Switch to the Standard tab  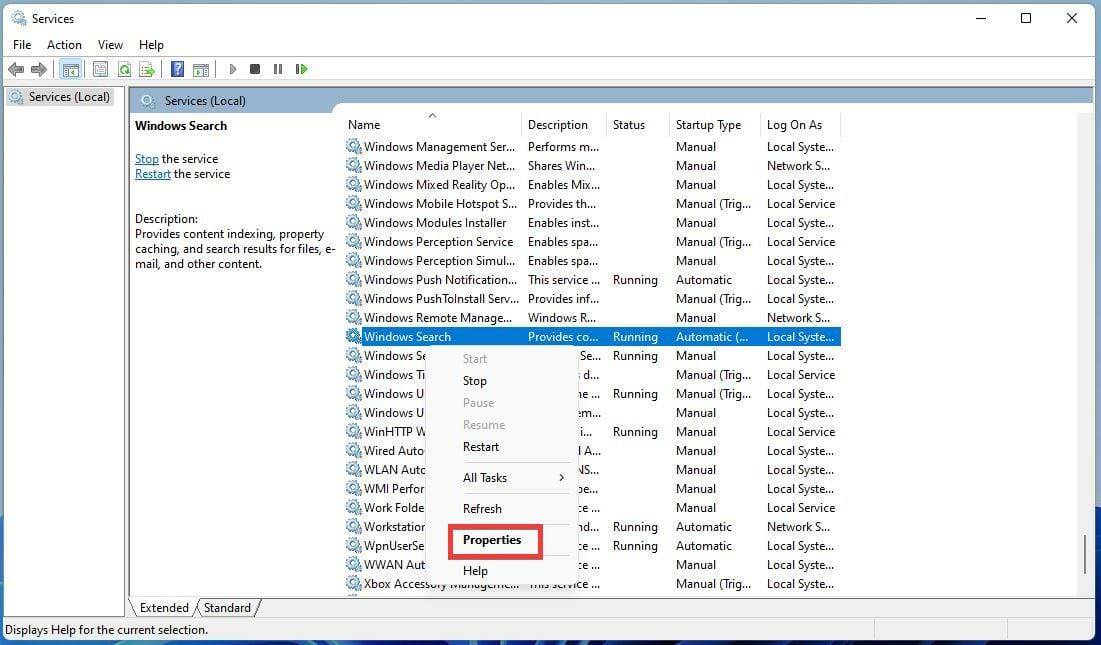pos(228,607)
